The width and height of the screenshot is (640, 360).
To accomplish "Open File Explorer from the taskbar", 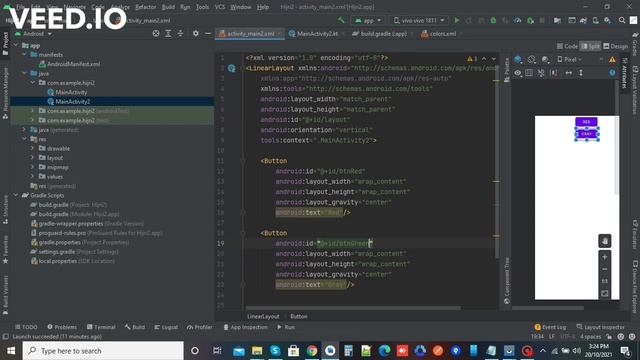I will point(257,351).
